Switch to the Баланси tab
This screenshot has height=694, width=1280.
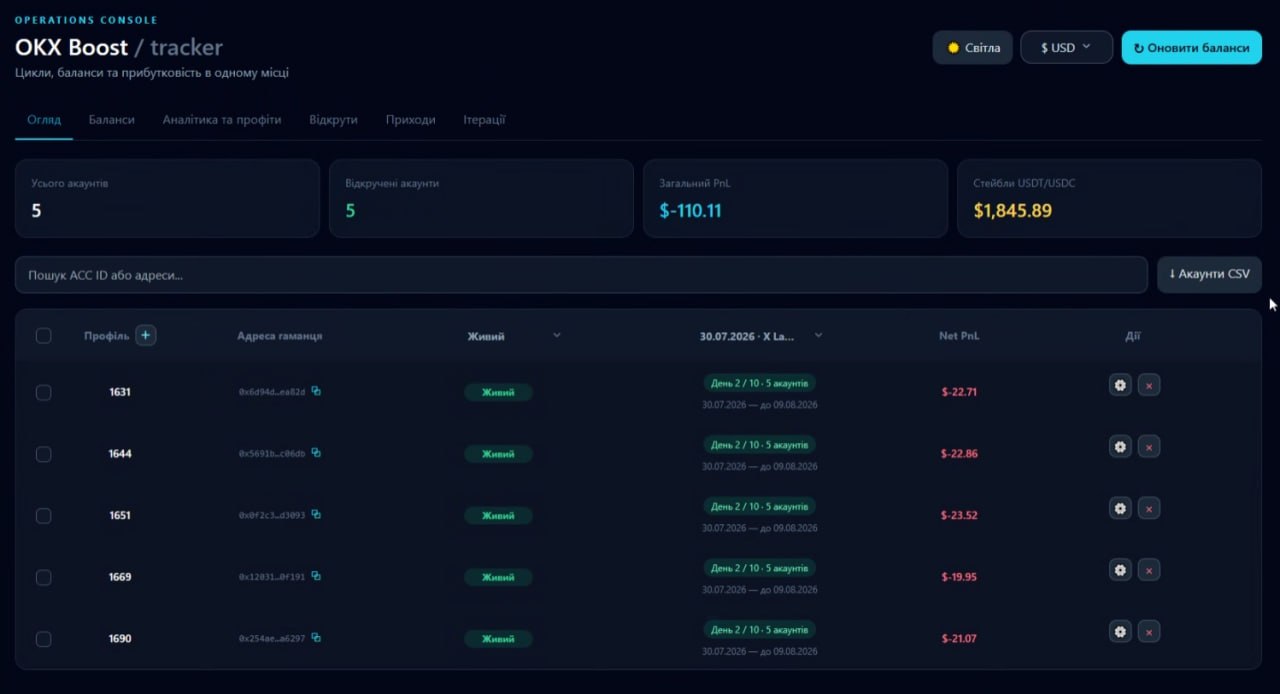(111, 119)
